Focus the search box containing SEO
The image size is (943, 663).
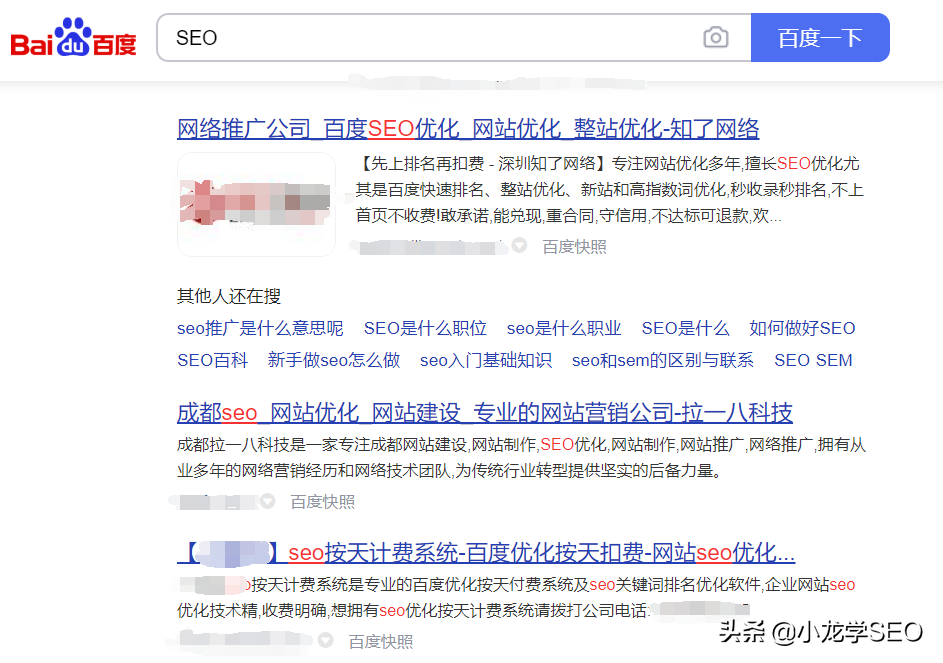[x=453, y=37]
